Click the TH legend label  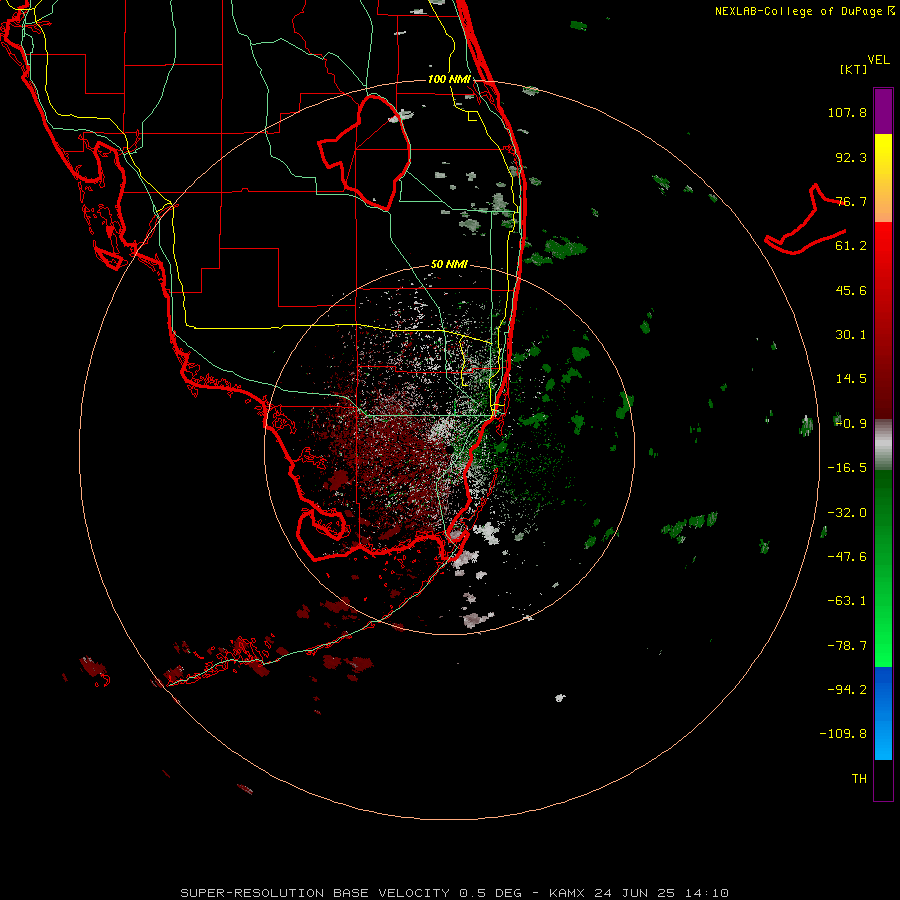859,779
